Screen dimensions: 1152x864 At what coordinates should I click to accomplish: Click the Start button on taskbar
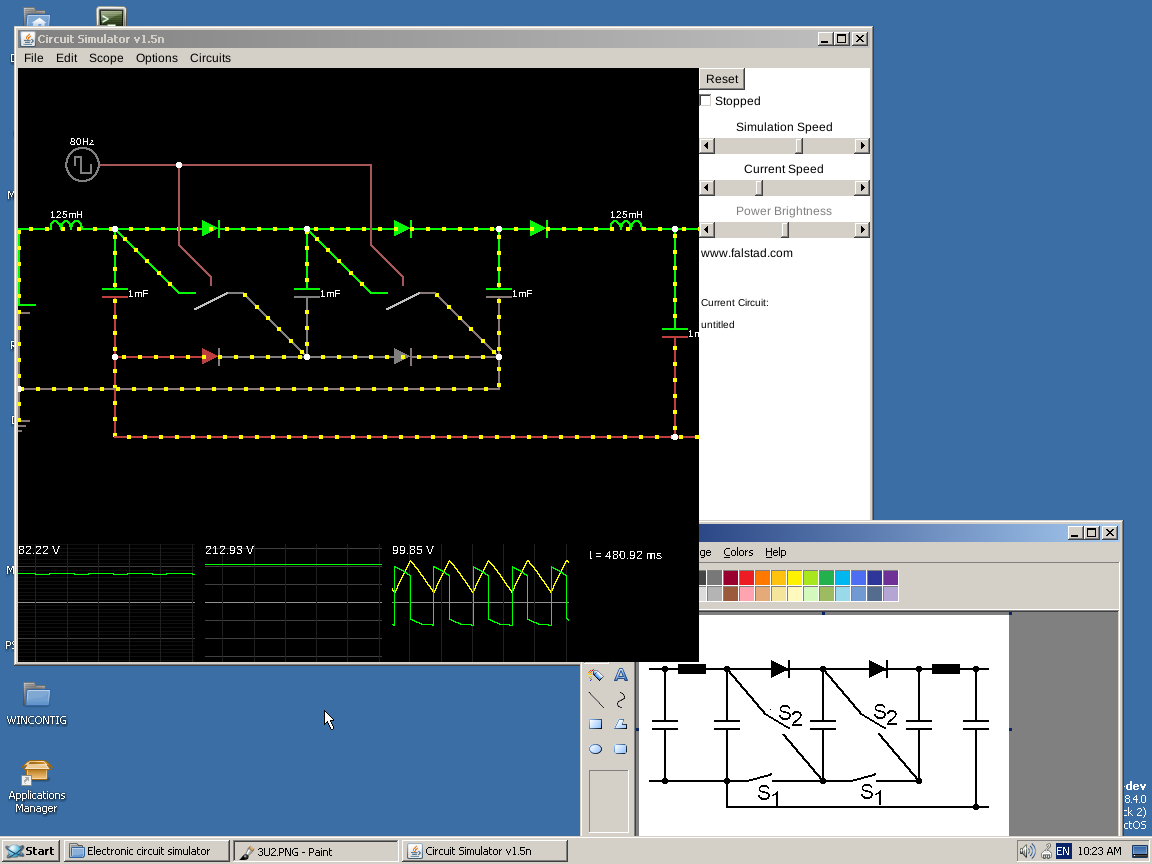pyautogui.click(x=31, y=851)
